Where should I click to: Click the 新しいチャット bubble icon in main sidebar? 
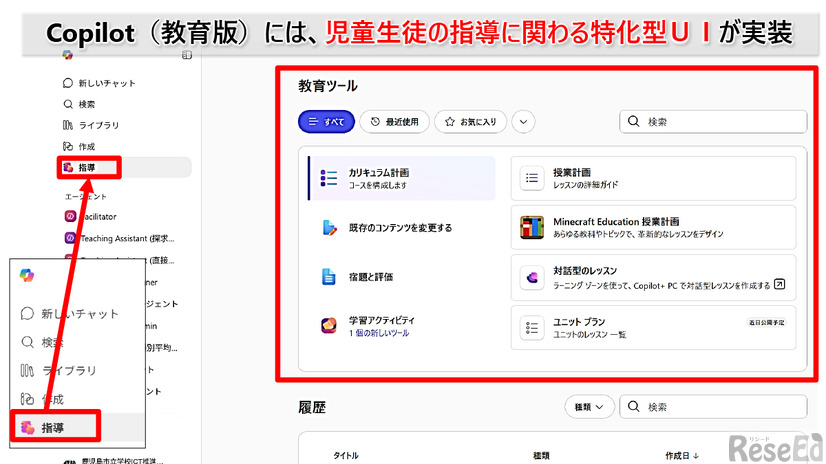pos(67,83)
